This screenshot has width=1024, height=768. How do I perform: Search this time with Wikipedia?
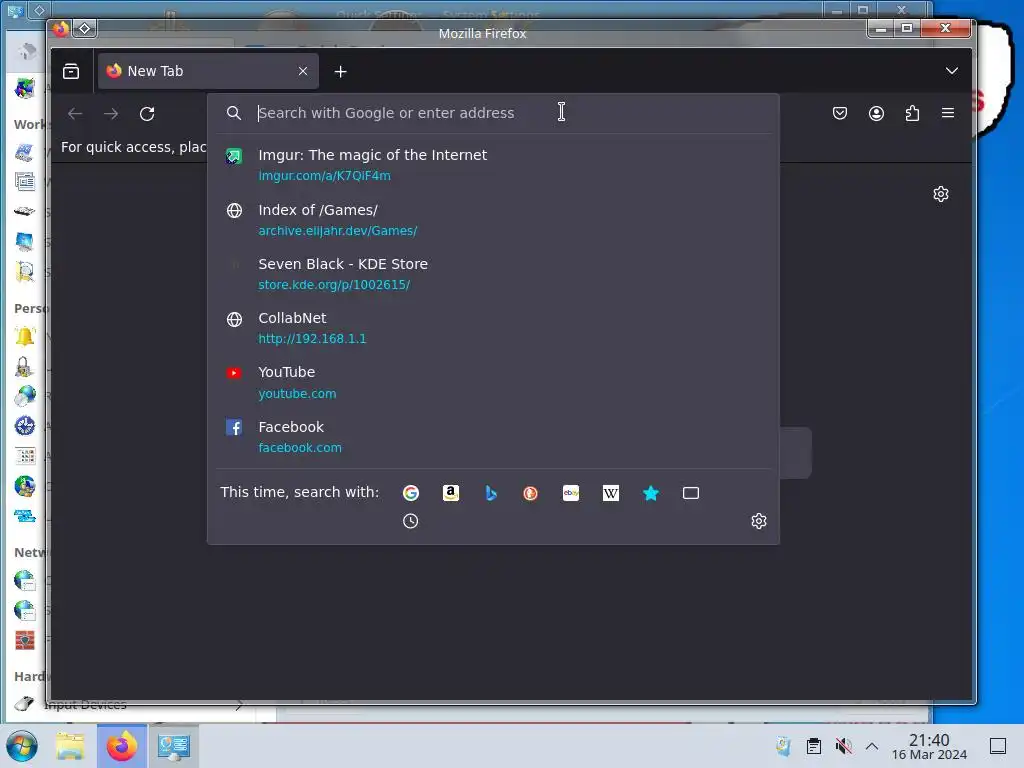611,493
